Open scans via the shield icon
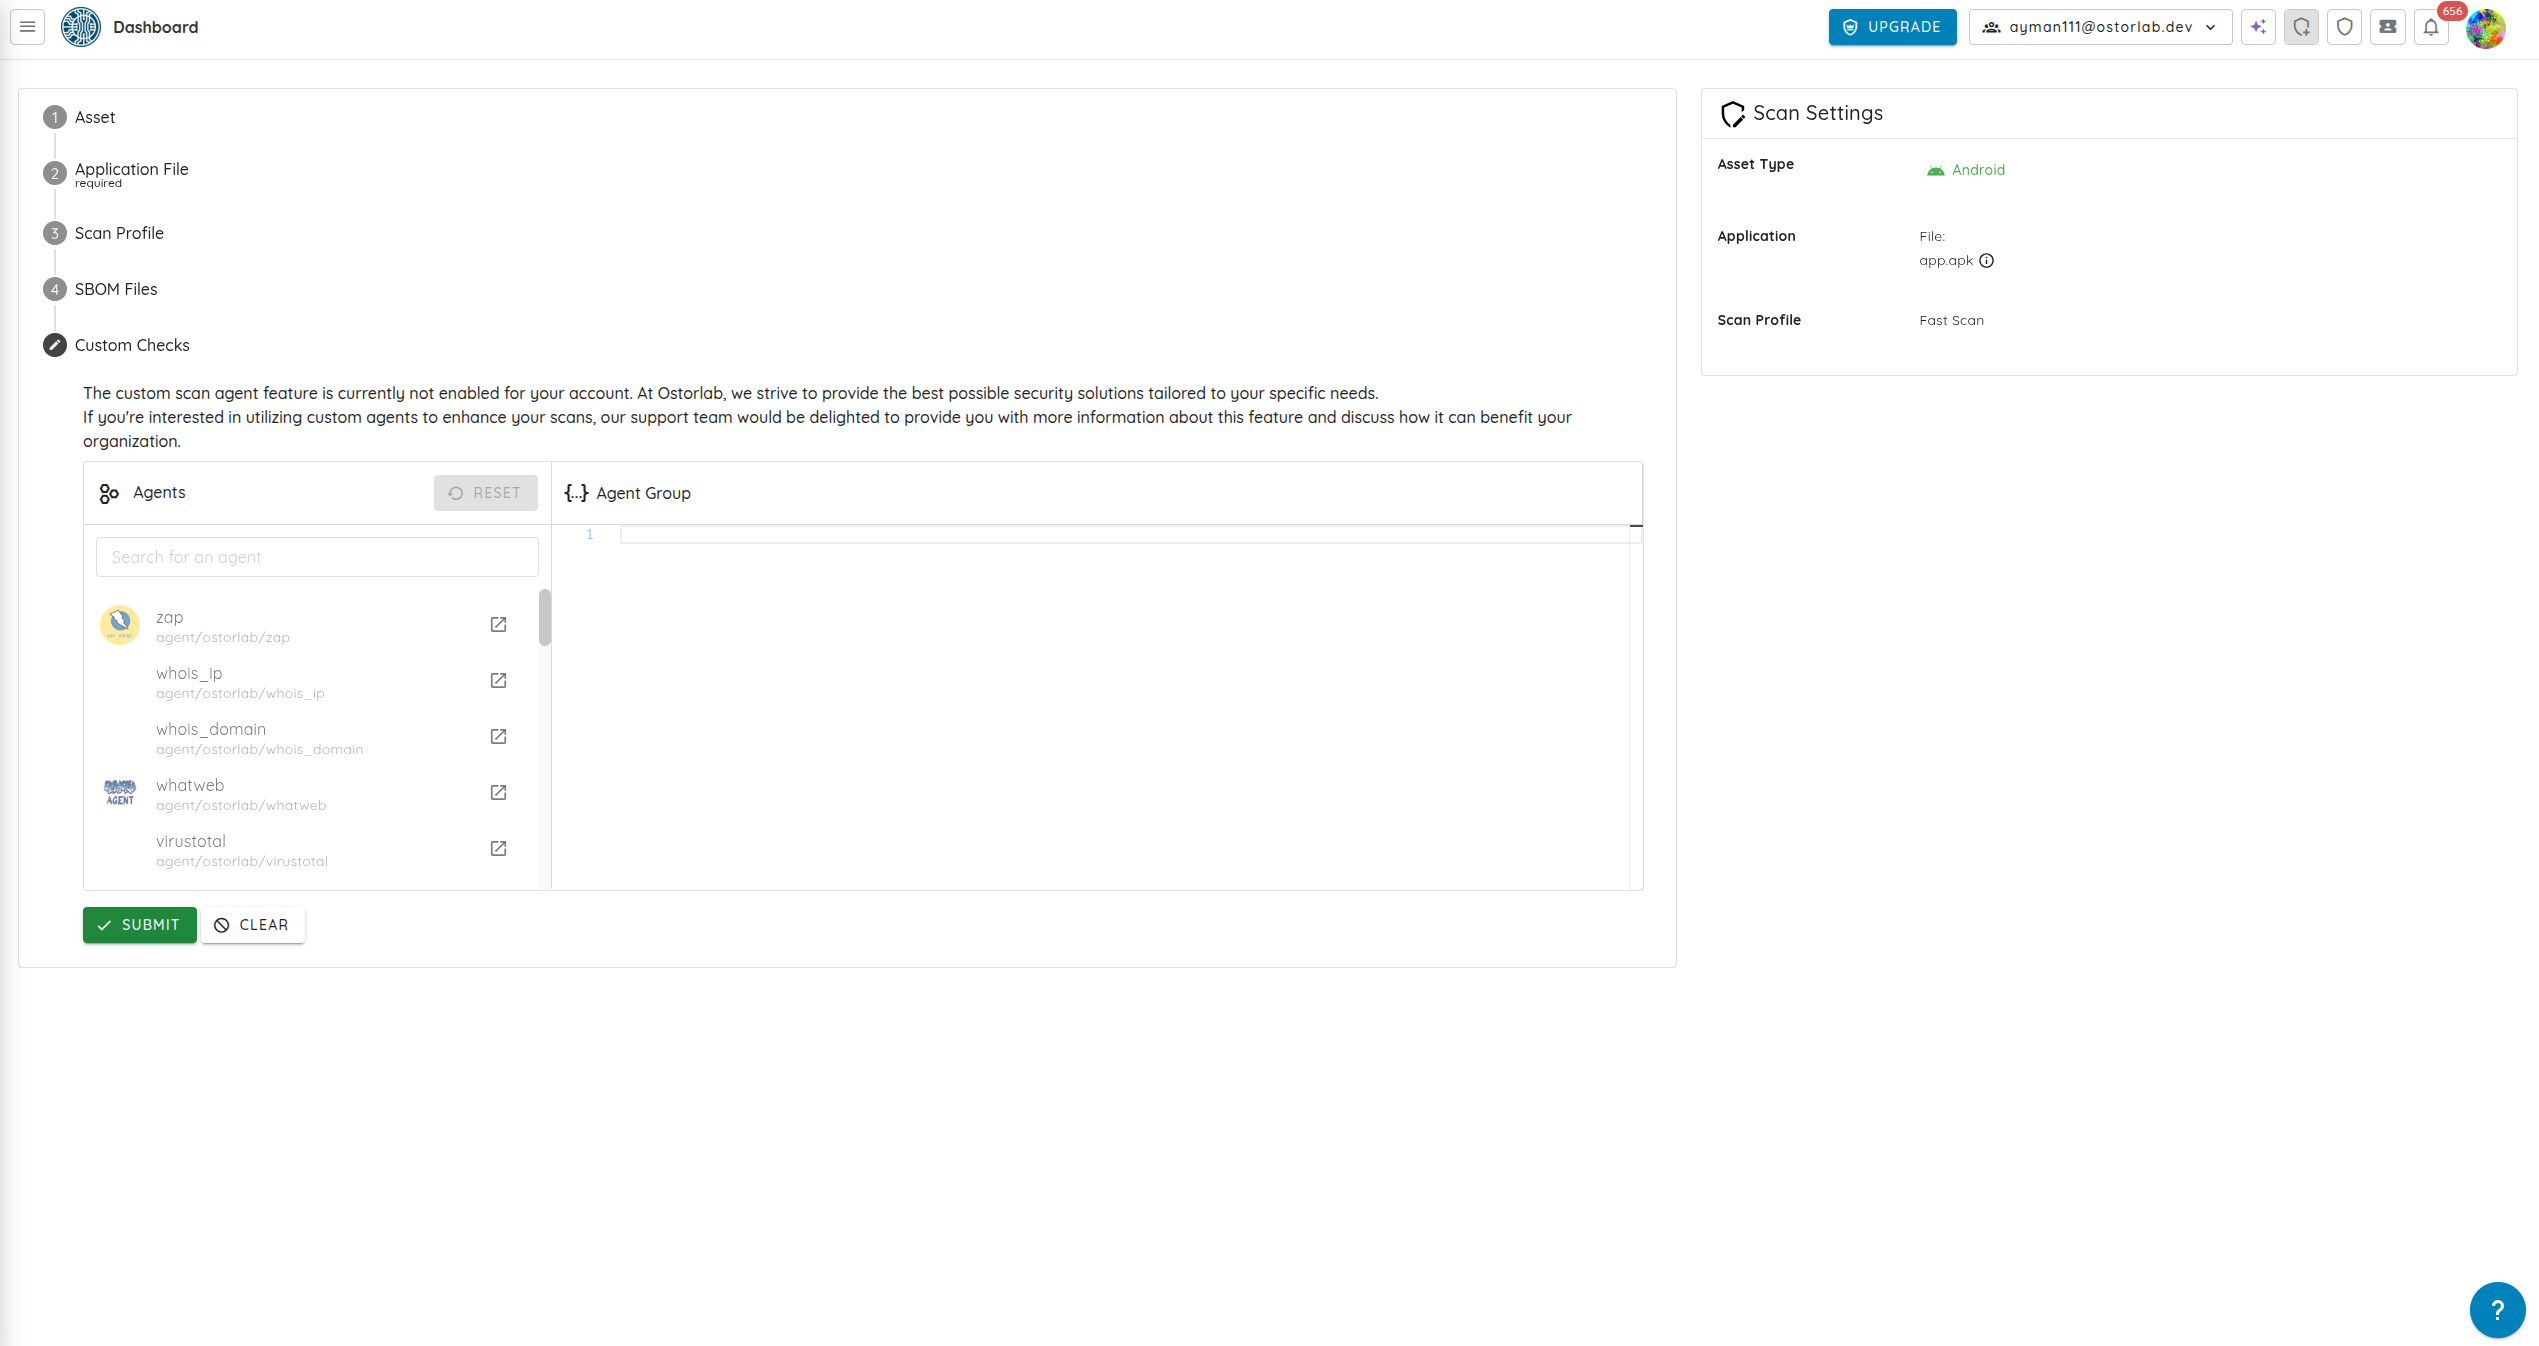The width and height of the screenshot is (2539, 1346). pyautogui.click(x=2344, y=27)
